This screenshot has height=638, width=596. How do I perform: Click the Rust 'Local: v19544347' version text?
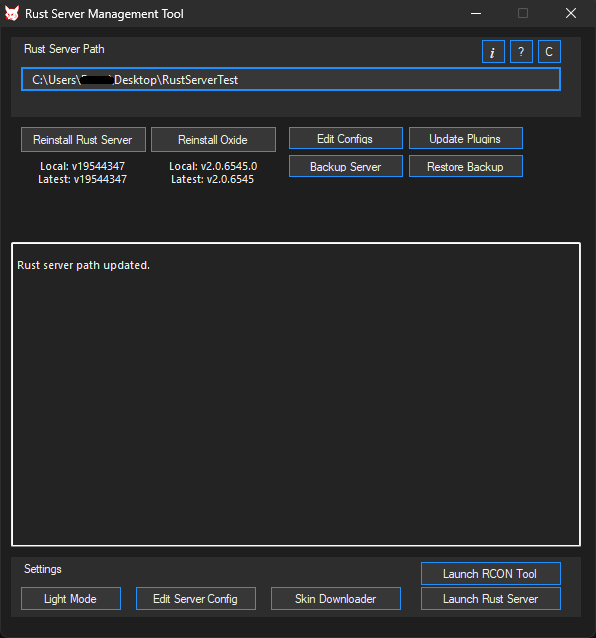(83, 166)
